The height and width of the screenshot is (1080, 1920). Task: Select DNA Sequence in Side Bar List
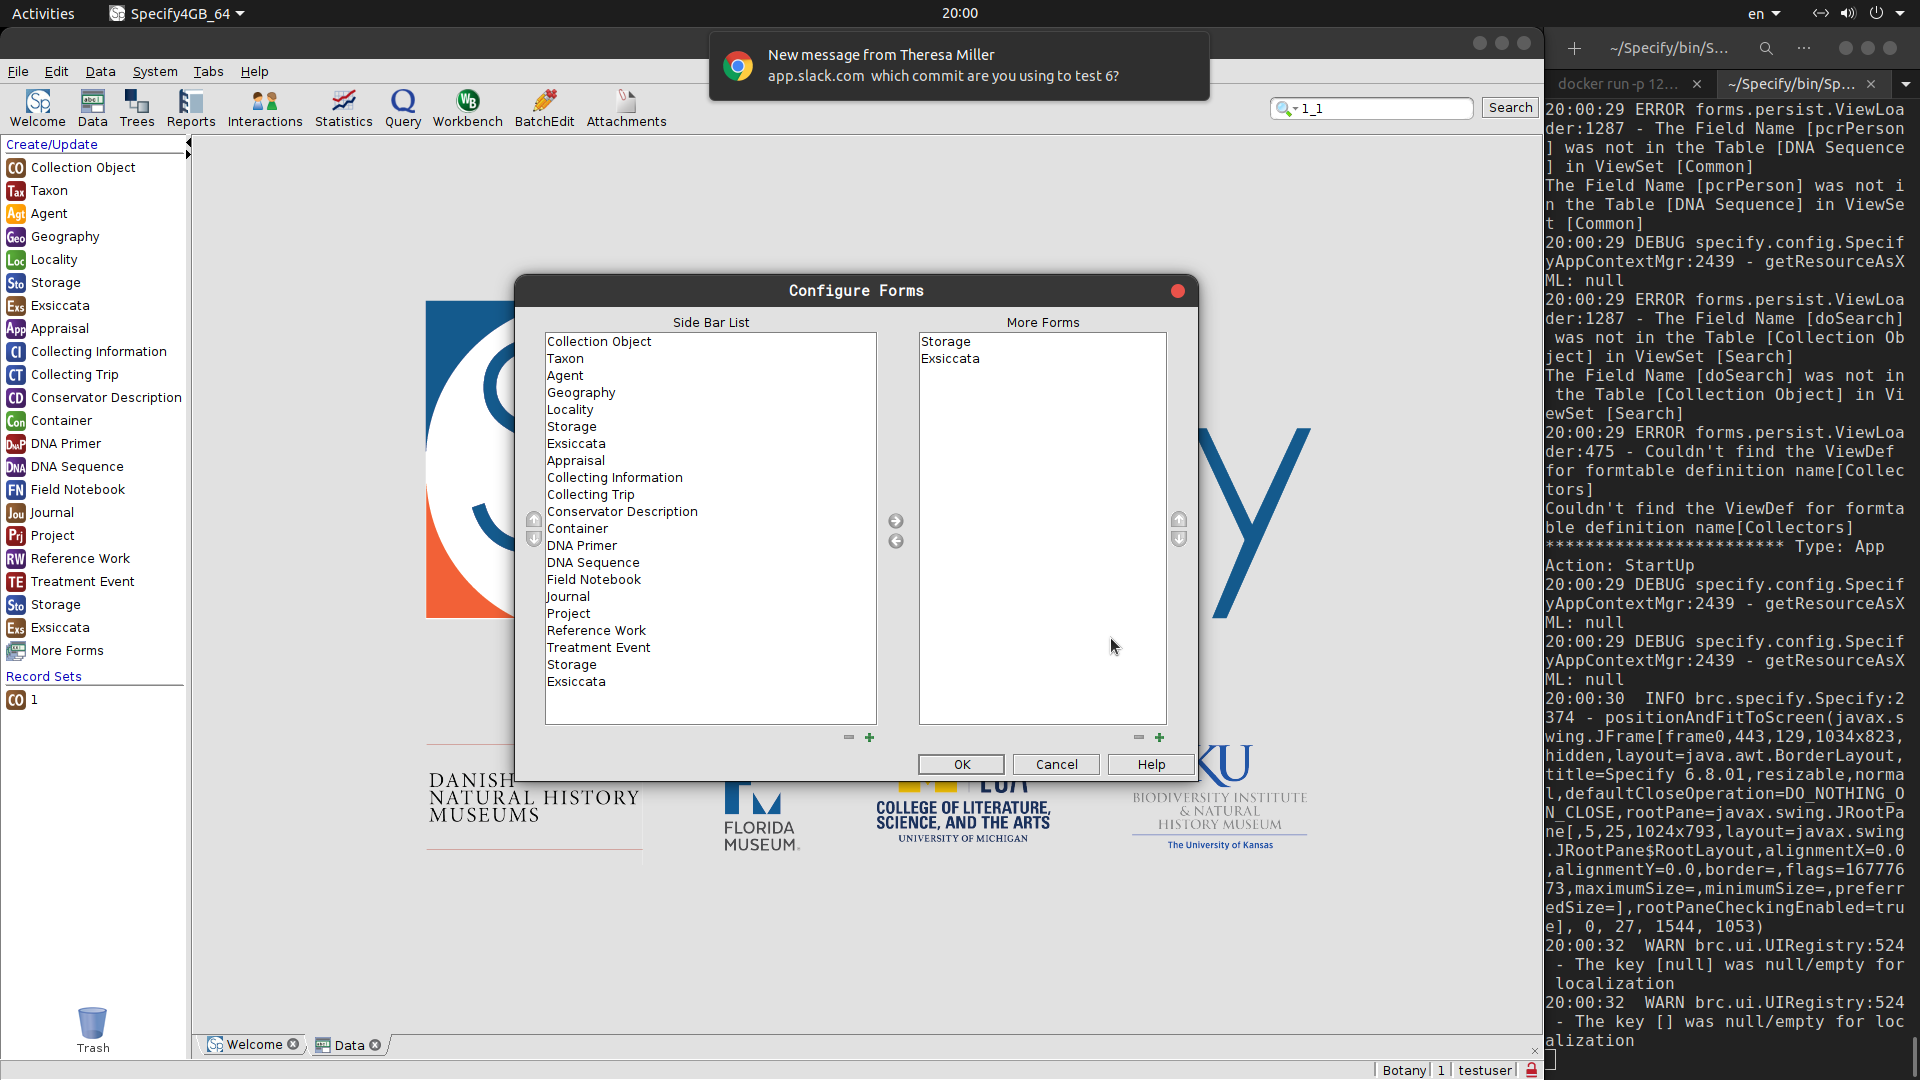pyautogui.click(x=593, y=563)
